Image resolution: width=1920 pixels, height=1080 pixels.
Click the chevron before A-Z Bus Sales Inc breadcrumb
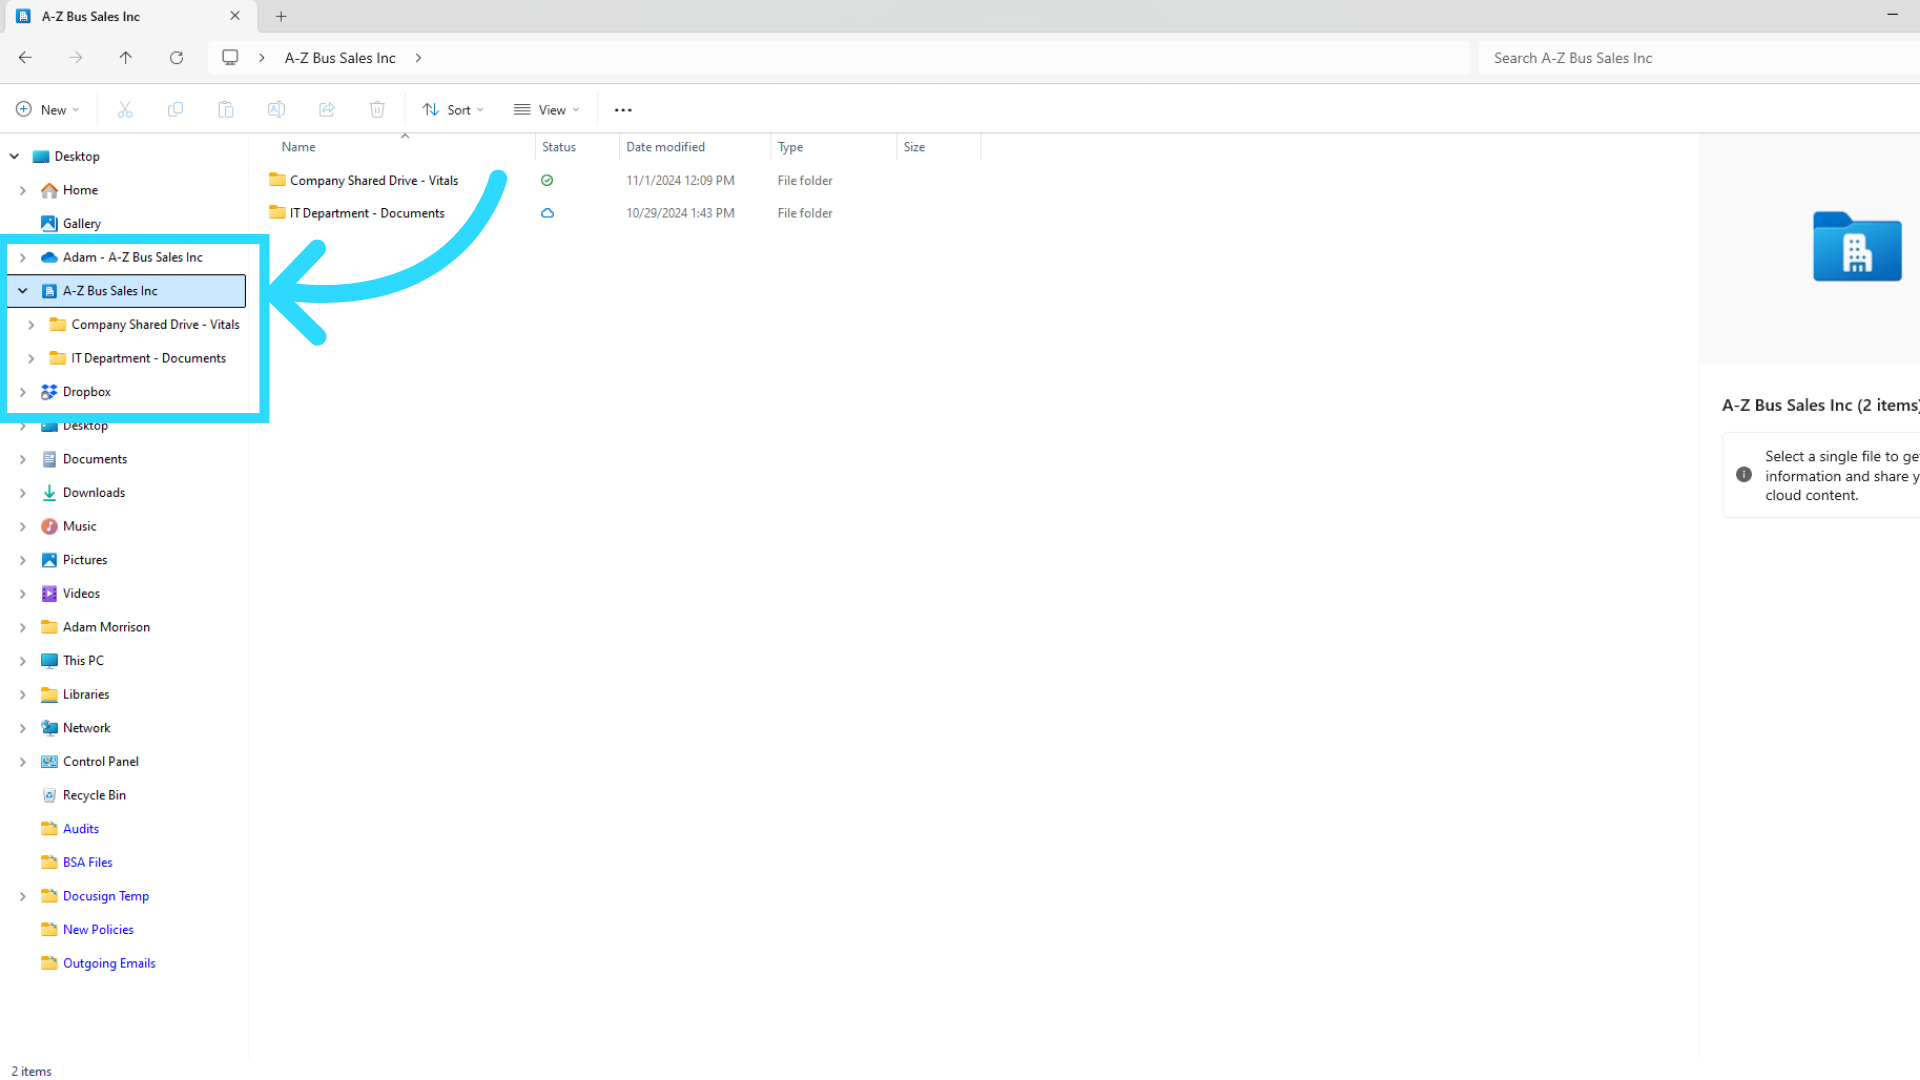262,58
